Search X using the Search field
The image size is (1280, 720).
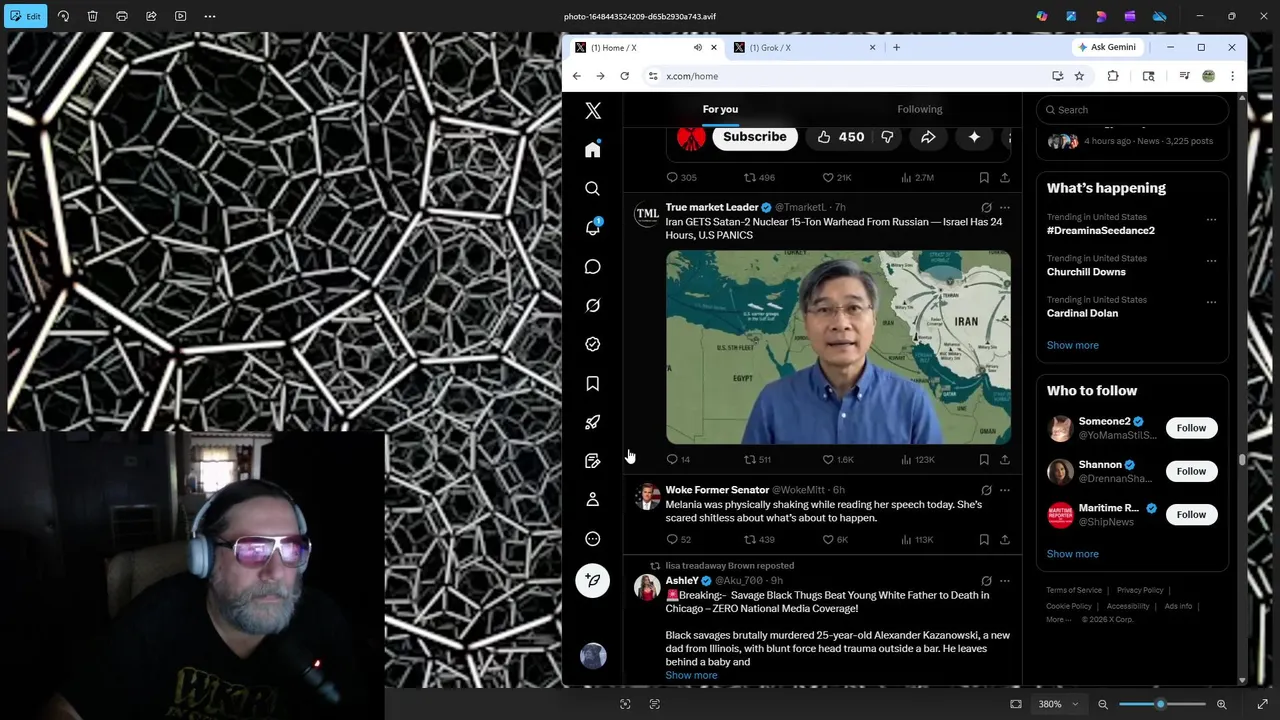click(x=1132, y=110)
